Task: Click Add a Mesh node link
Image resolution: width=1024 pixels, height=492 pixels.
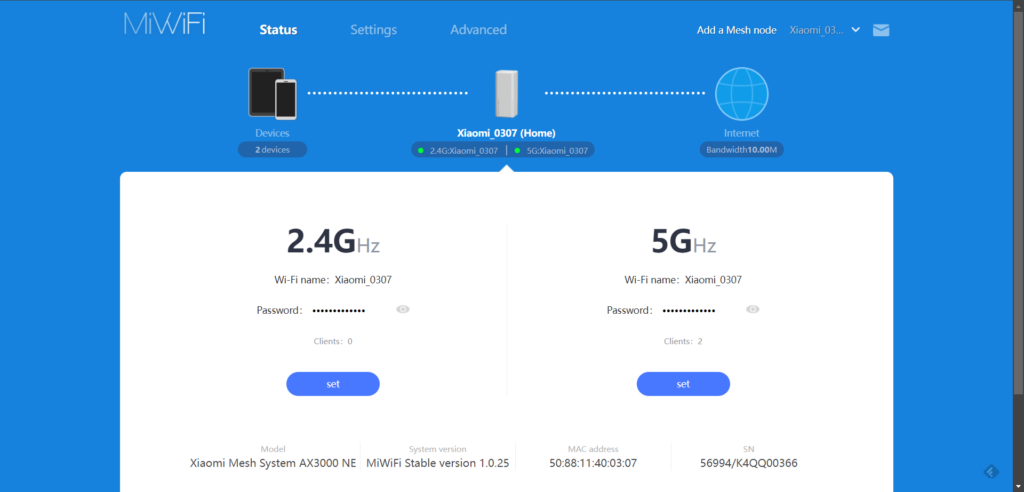Action: [736, 30]
